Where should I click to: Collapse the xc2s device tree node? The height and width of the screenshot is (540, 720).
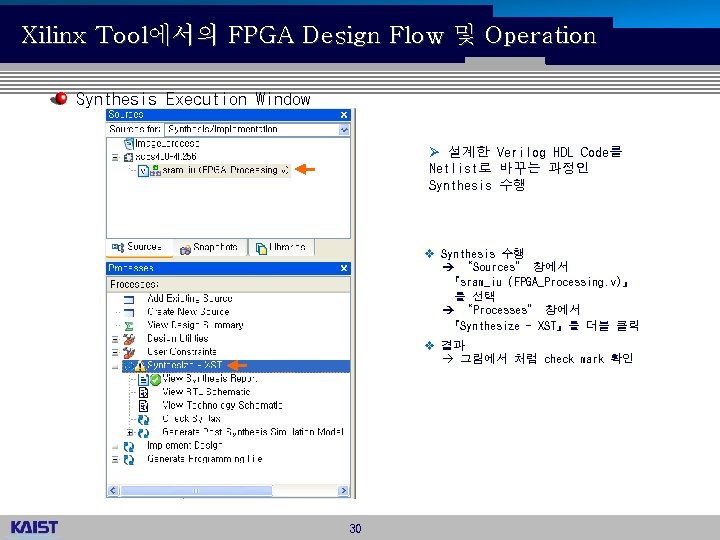(x=115, y=158)
